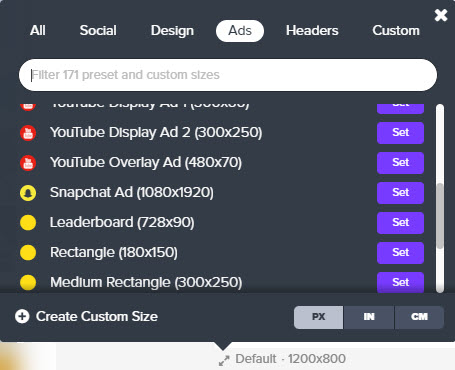The width and height of the screenshot is (455, 370).
Task: Switch units to IN
Action: coord(369,317)
